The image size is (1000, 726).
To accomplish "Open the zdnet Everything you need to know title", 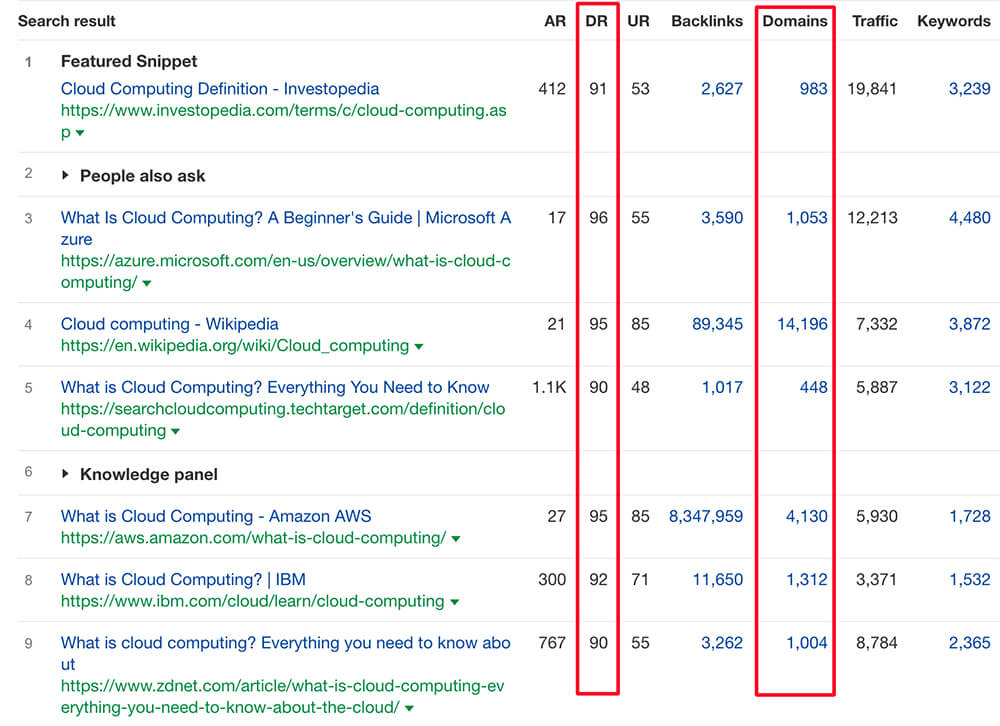I will click(286, 653).
